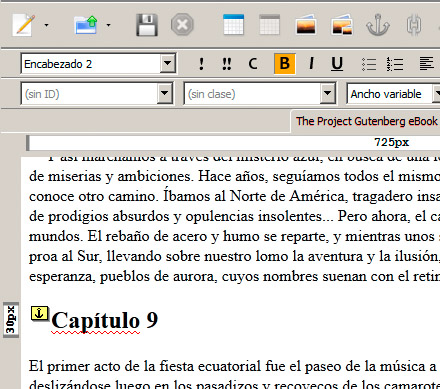Click the gray table properties icon

pyautogui.click(x=269, y=25)
